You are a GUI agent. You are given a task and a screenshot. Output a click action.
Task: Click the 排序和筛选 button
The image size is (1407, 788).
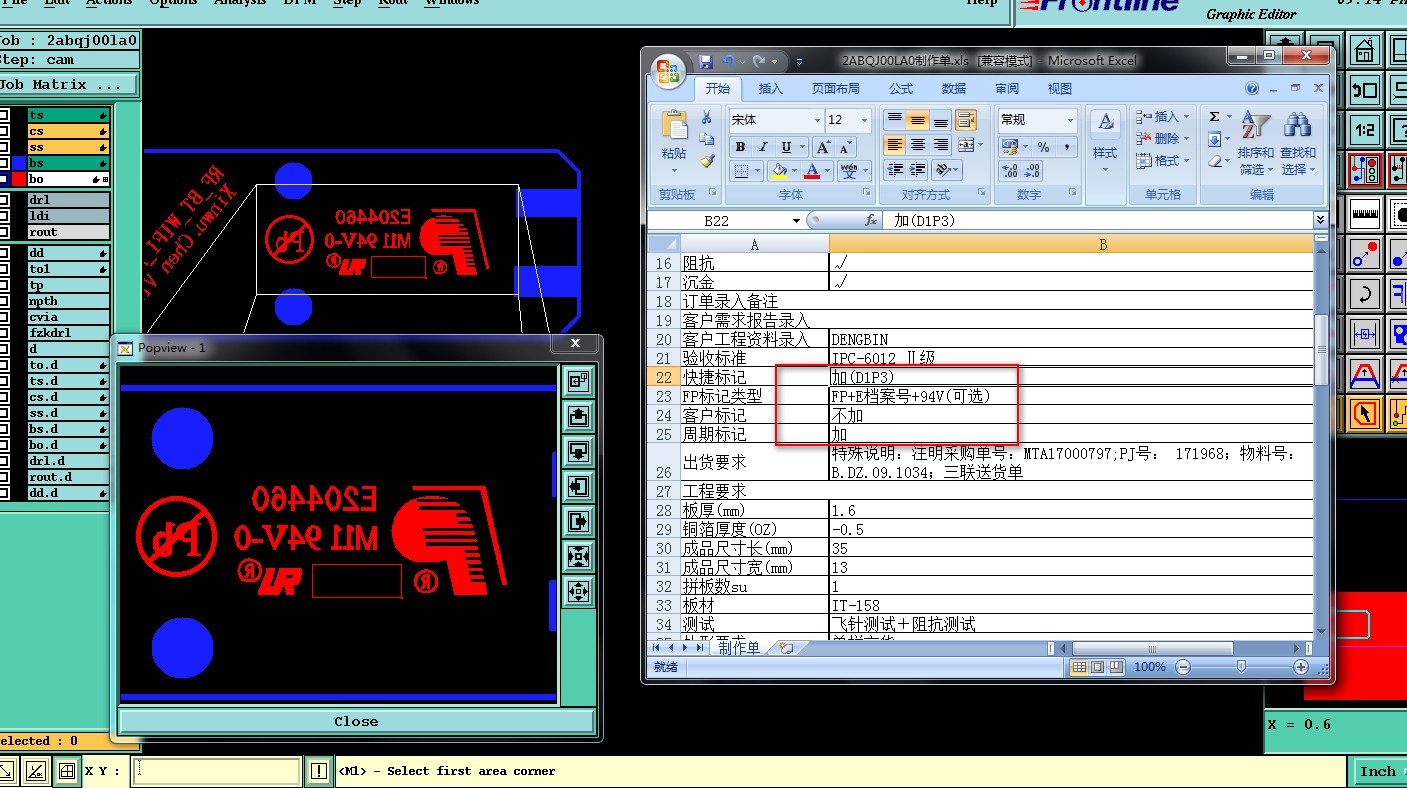pyautogui.click(x=1255, y=142)
